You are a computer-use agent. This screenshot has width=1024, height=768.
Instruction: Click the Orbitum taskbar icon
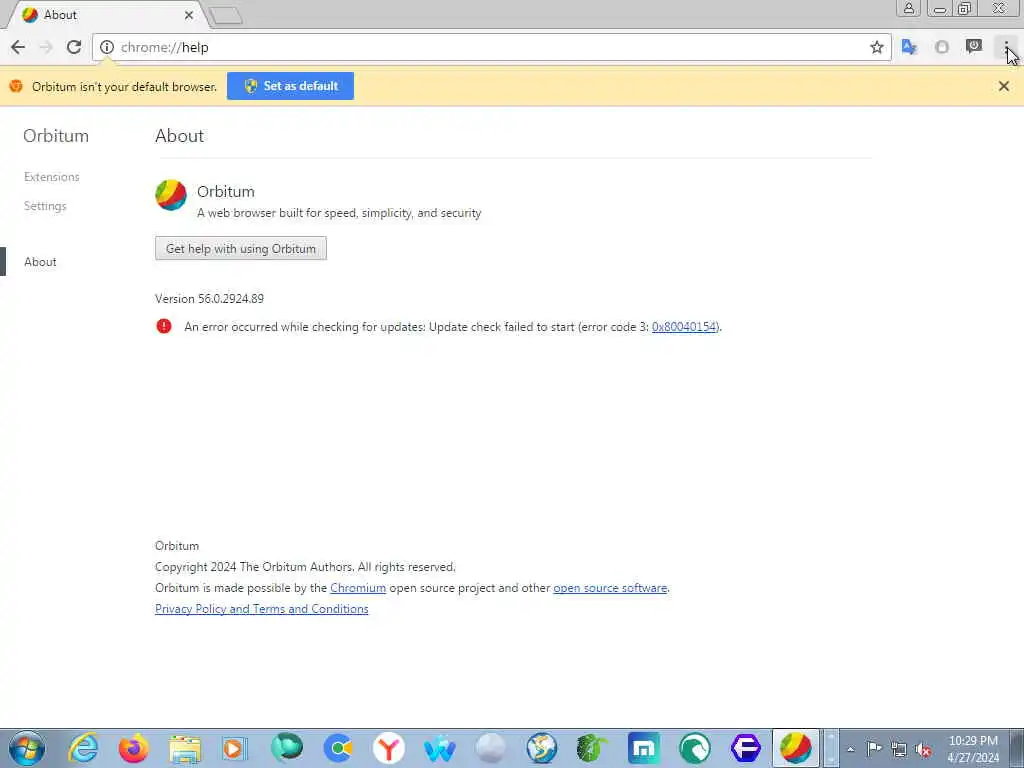pyautogui.click(x=795, y=748)
